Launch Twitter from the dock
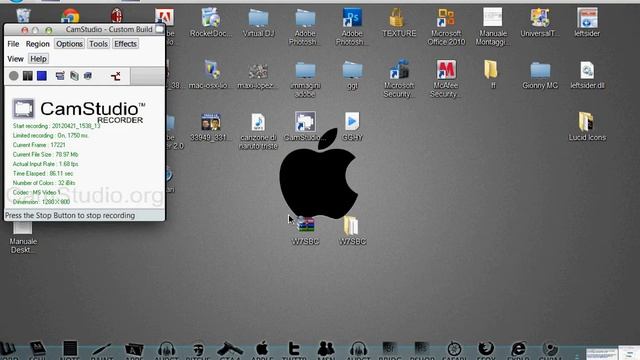This screenshot has height=360, width=640. point(294,350)
